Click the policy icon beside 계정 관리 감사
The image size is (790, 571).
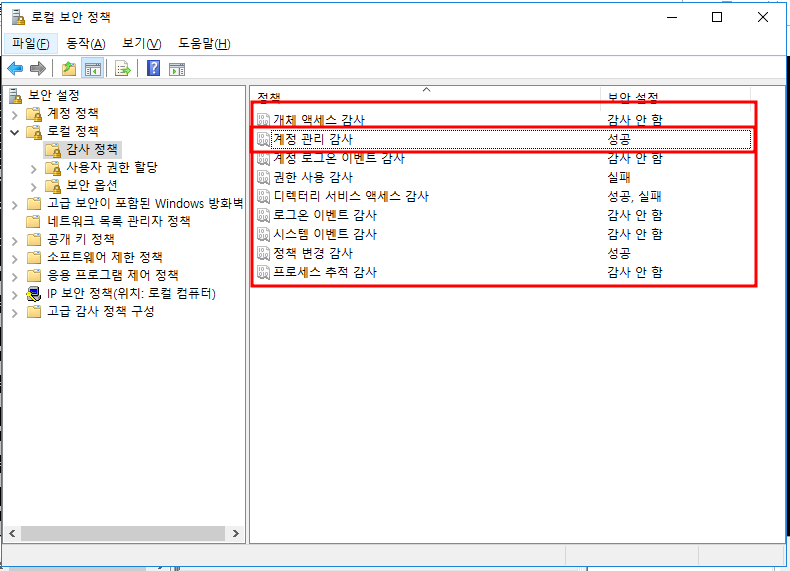point(263,139)
